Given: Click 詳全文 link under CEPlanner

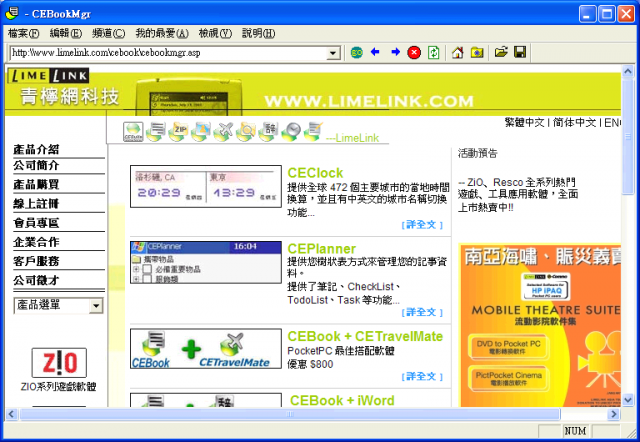Looking at the screenshot, I should tap(422, 313).
